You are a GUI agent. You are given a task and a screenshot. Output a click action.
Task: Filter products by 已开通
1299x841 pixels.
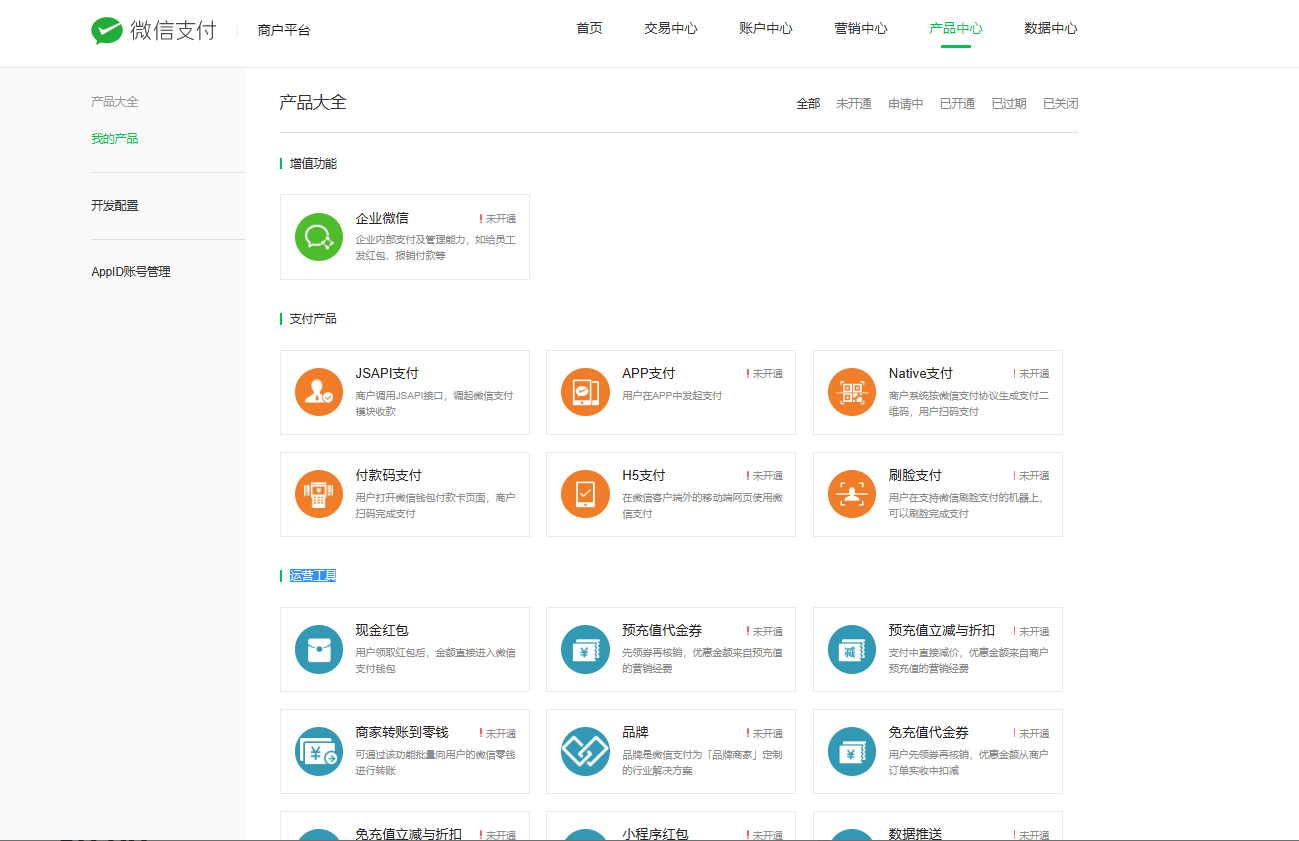pos(957,103)
